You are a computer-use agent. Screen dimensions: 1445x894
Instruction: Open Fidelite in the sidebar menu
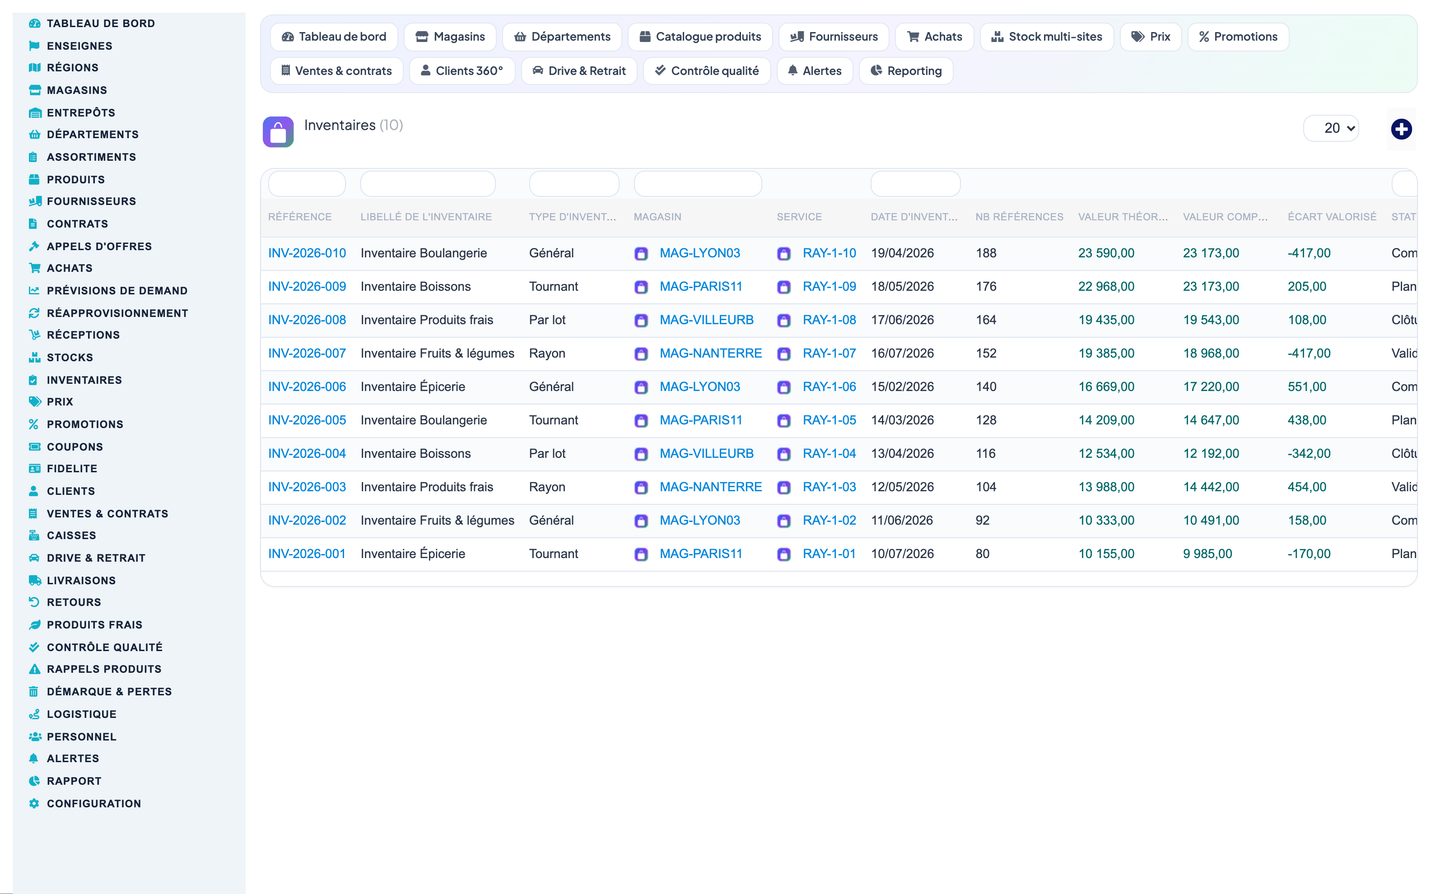72,469
